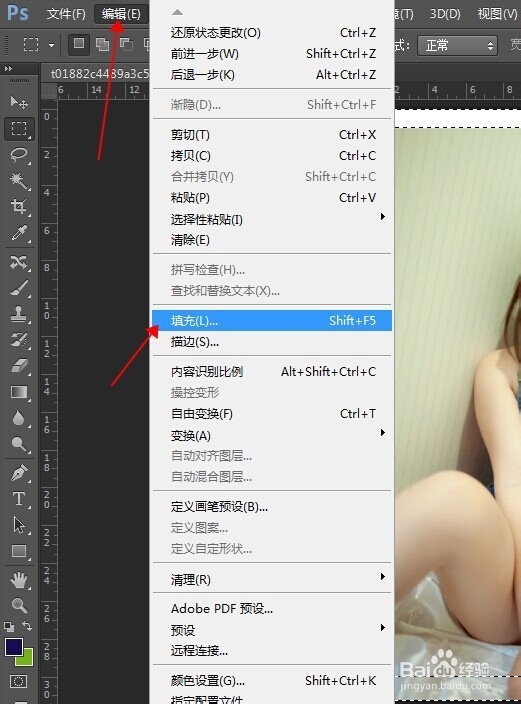Select the Path Selection tool
Viewport: 521px width, 704px height.
point(19,525)
